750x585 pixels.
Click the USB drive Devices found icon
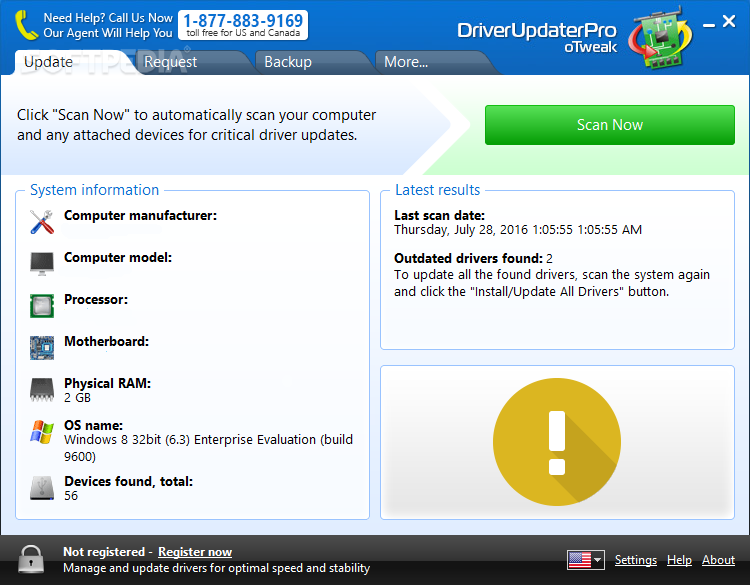[x=42, y=488]
